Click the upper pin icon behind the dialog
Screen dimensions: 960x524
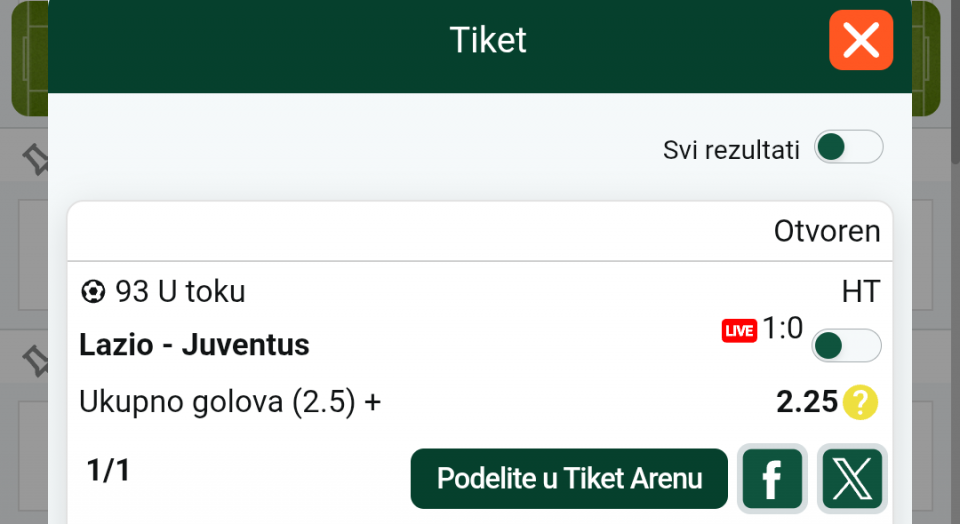(x=36, y=159)
